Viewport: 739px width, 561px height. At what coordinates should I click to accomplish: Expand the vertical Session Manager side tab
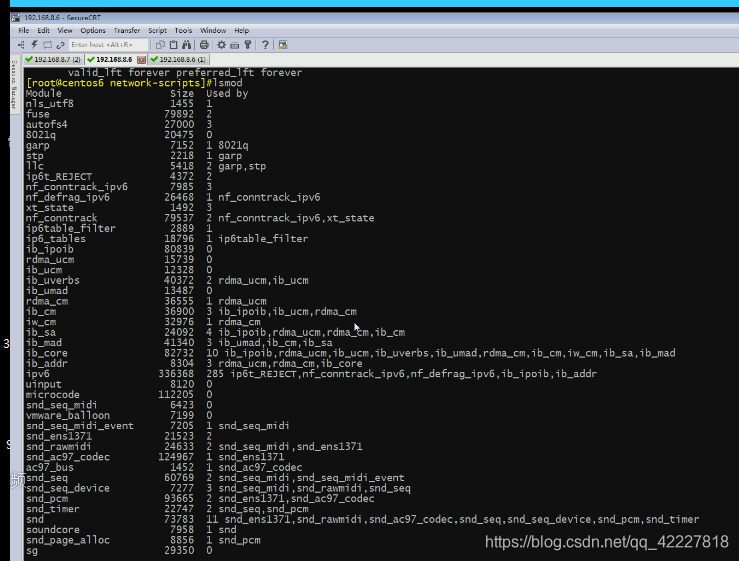tap(14, 85)
